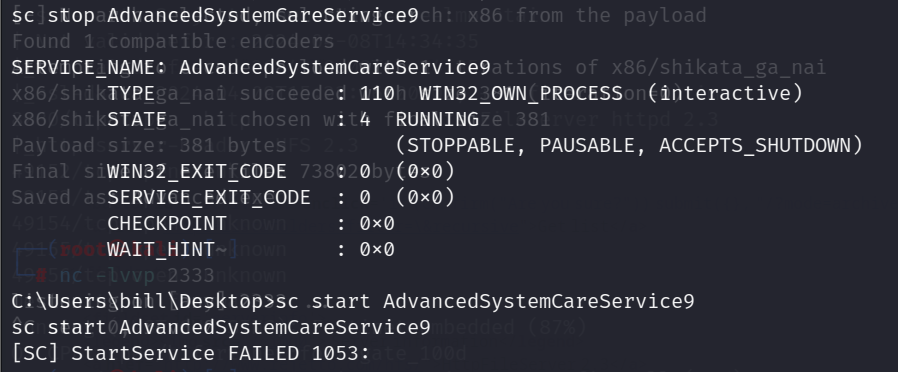
Task: Click the 'sc stop AdvancedSystemCareService9' command line
Action: tap(215, 15)
